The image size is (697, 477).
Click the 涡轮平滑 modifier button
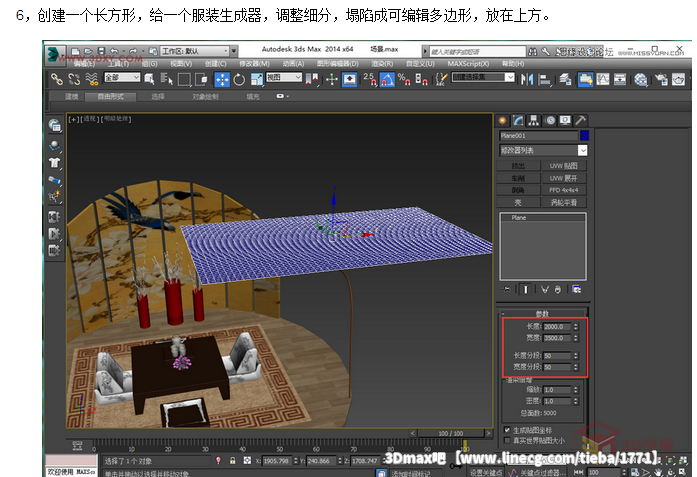pyautogui.click(x=564, y=203)
